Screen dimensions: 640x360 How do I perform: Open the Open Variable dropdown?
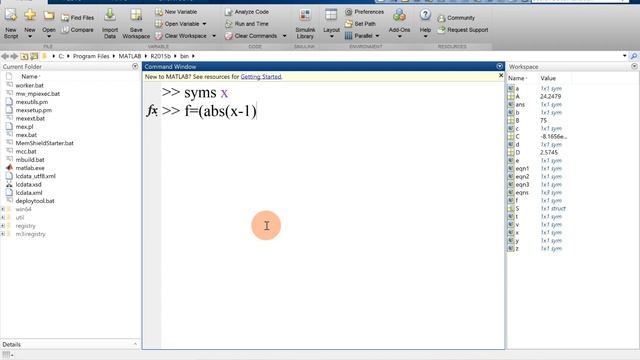click(204, 24)
